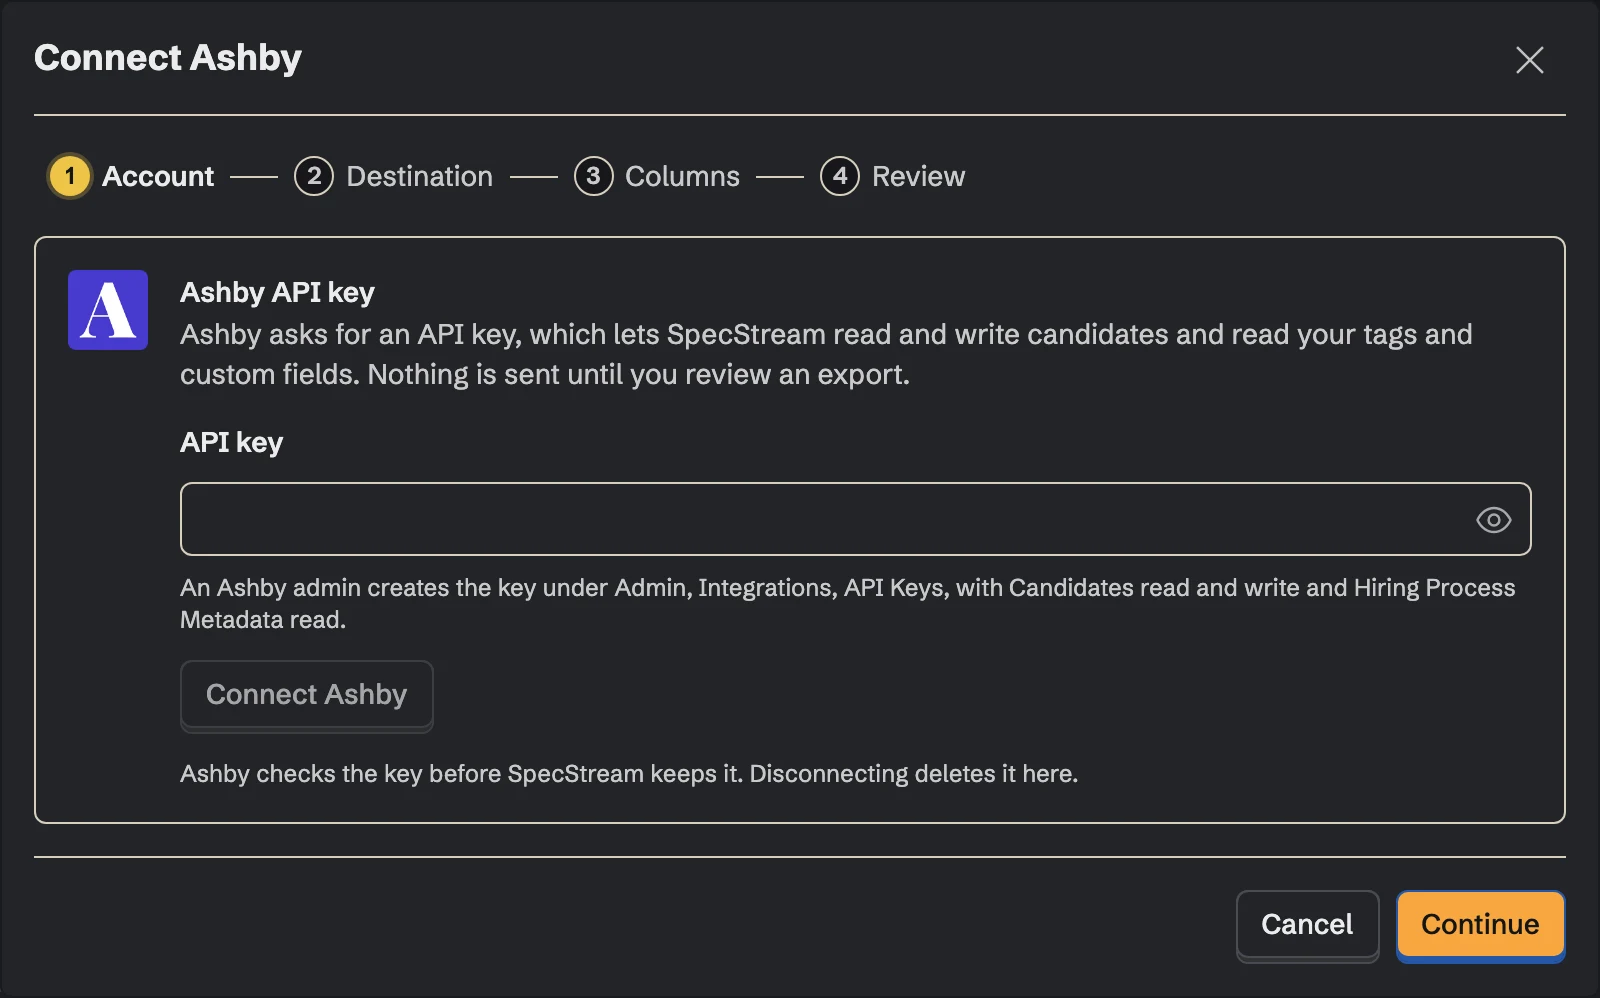The image size is (1600, 998).
Task: Continue to the next step
Action: tap(1480, 924)
